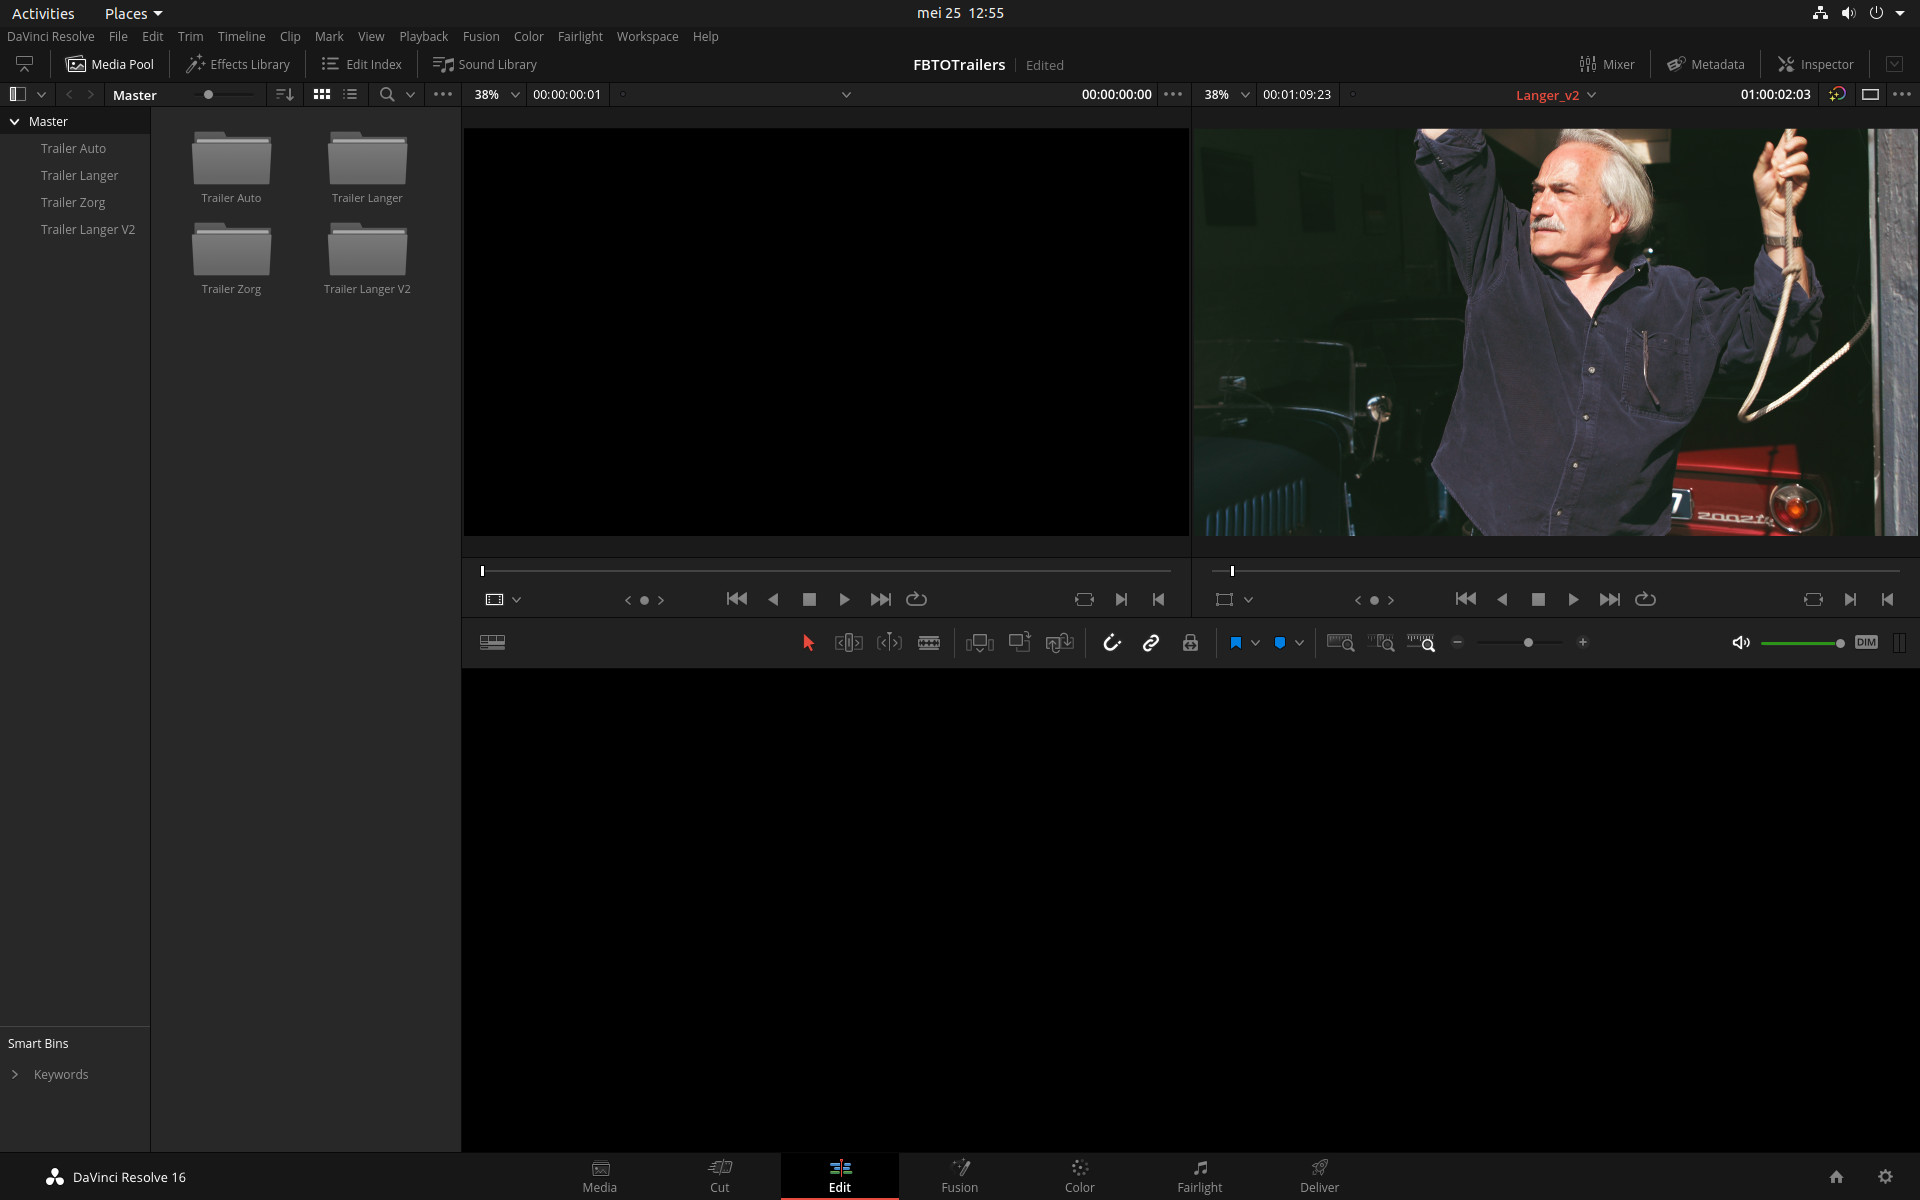1920x1200 pixels.
Task: Click the Detail Zoom icon
Action: [1381, 643]
